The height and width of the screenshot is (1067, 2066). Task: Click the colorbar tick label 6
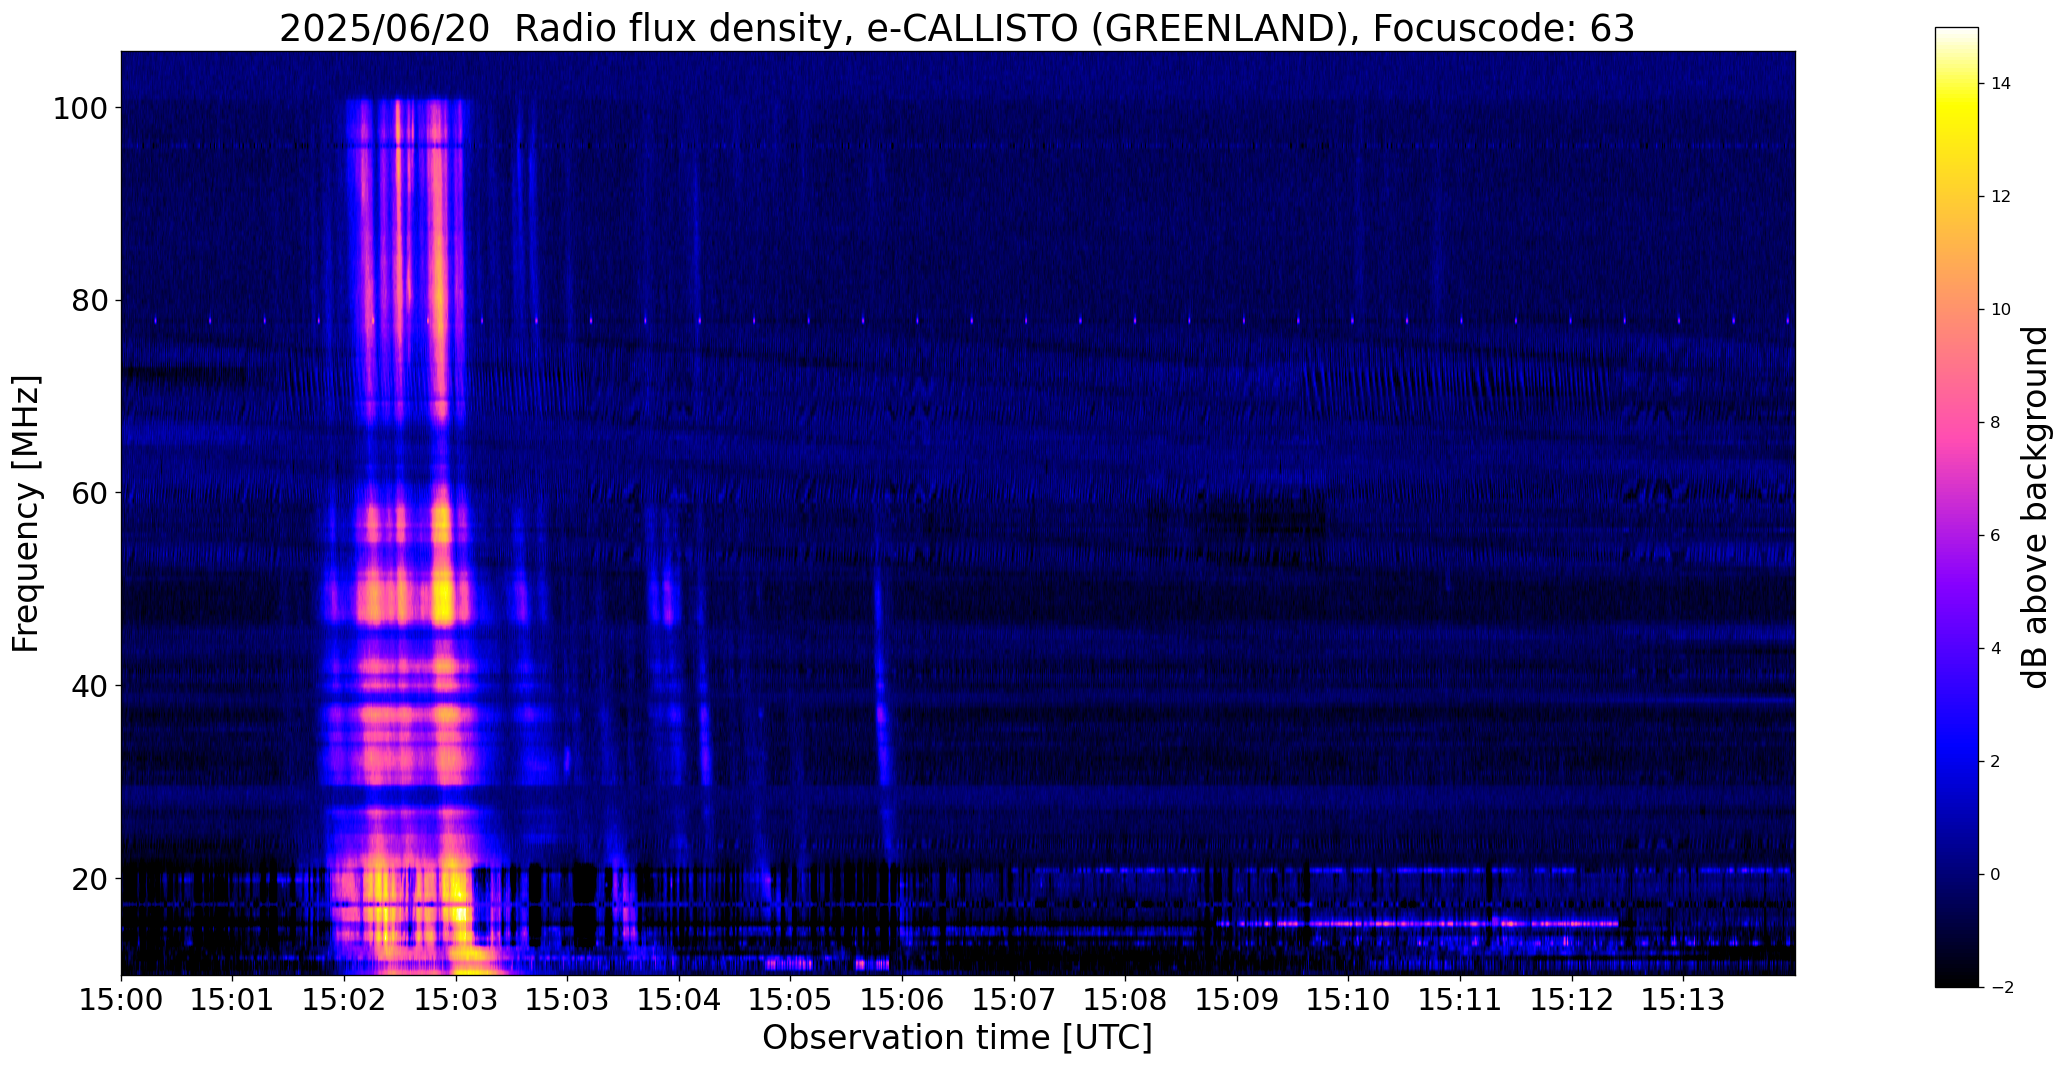1996,536
